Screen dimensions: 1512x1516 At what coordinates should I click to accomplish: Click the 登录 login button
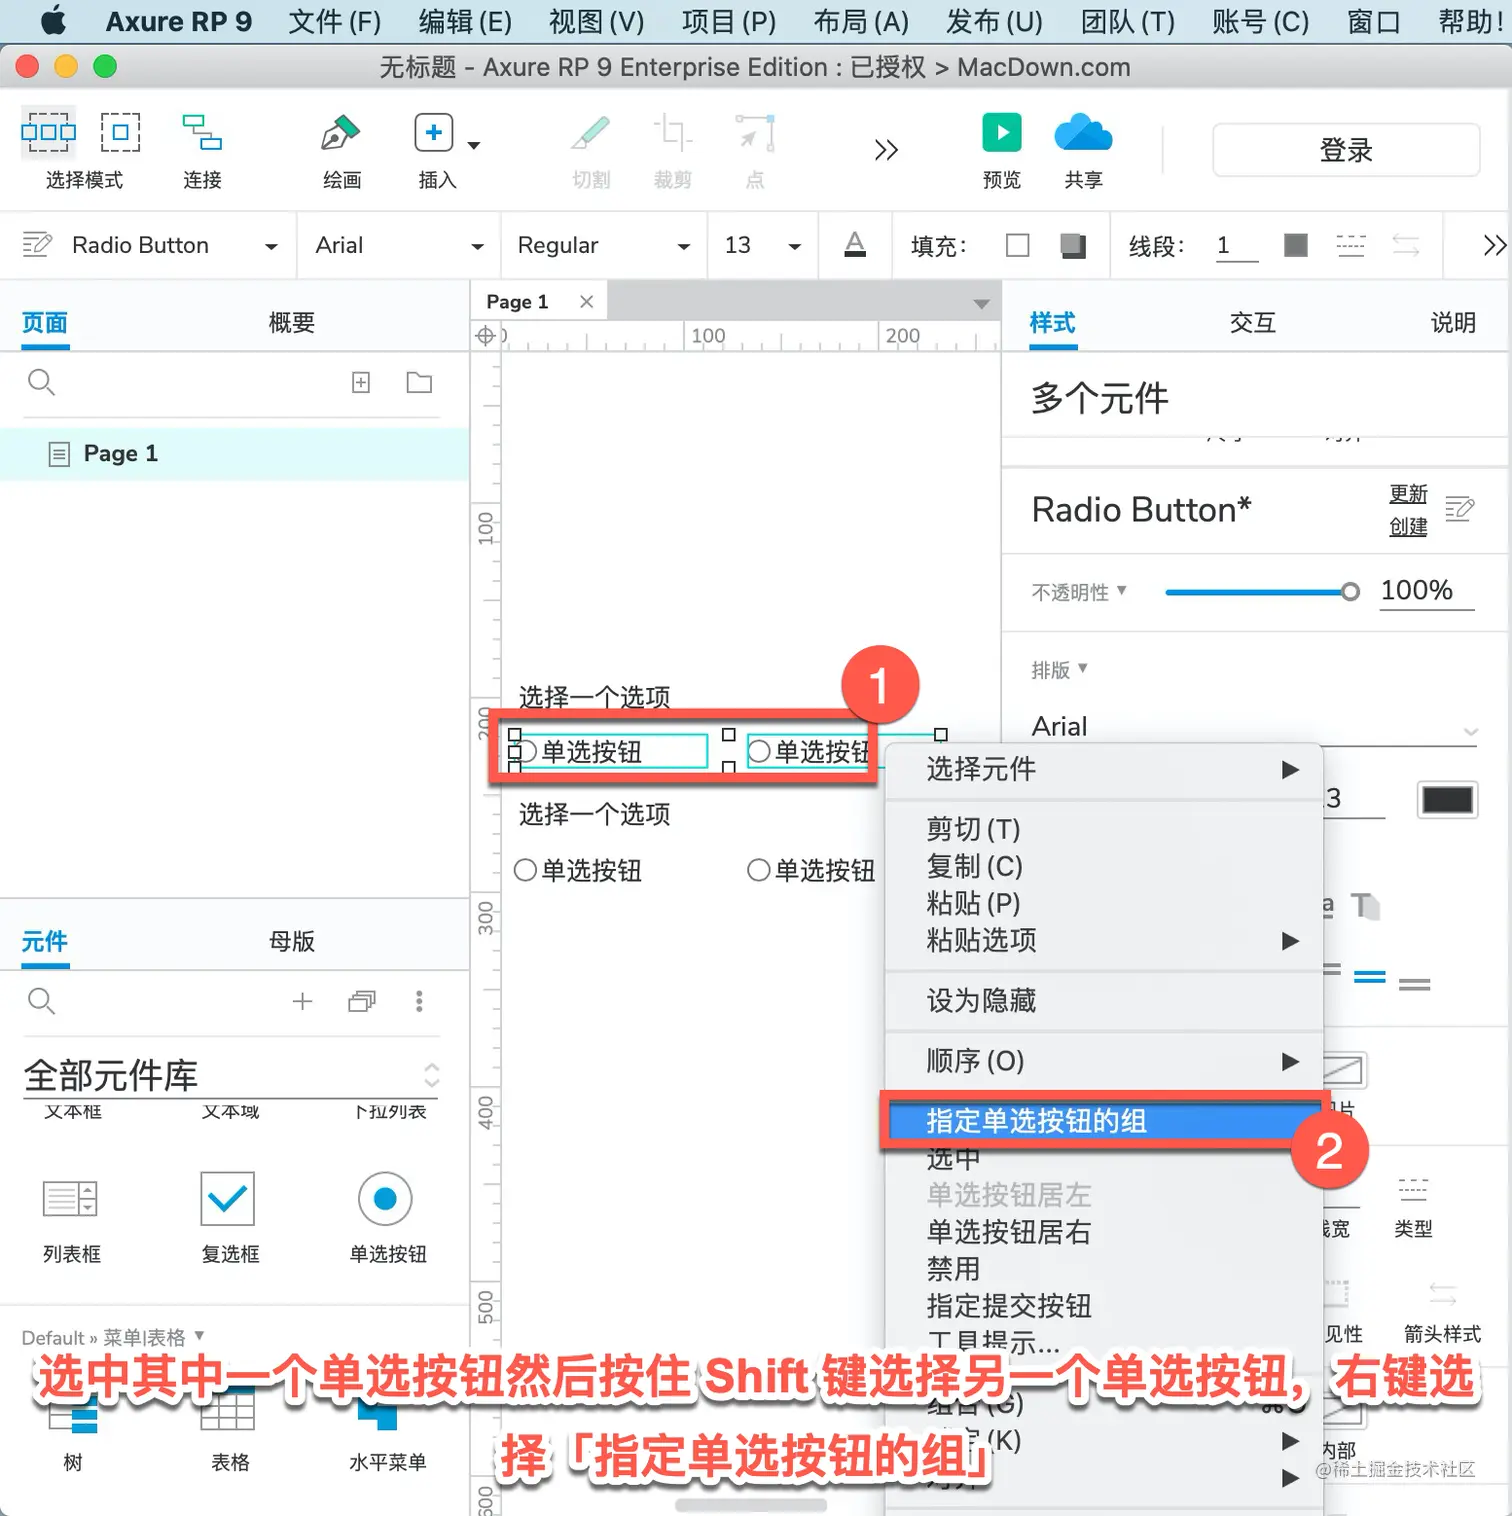point(1346,150)
